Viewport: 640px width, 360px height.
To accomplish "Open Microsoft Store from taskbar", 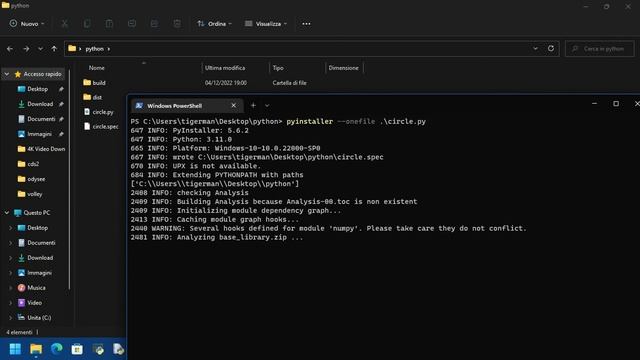I will [77, 349].
